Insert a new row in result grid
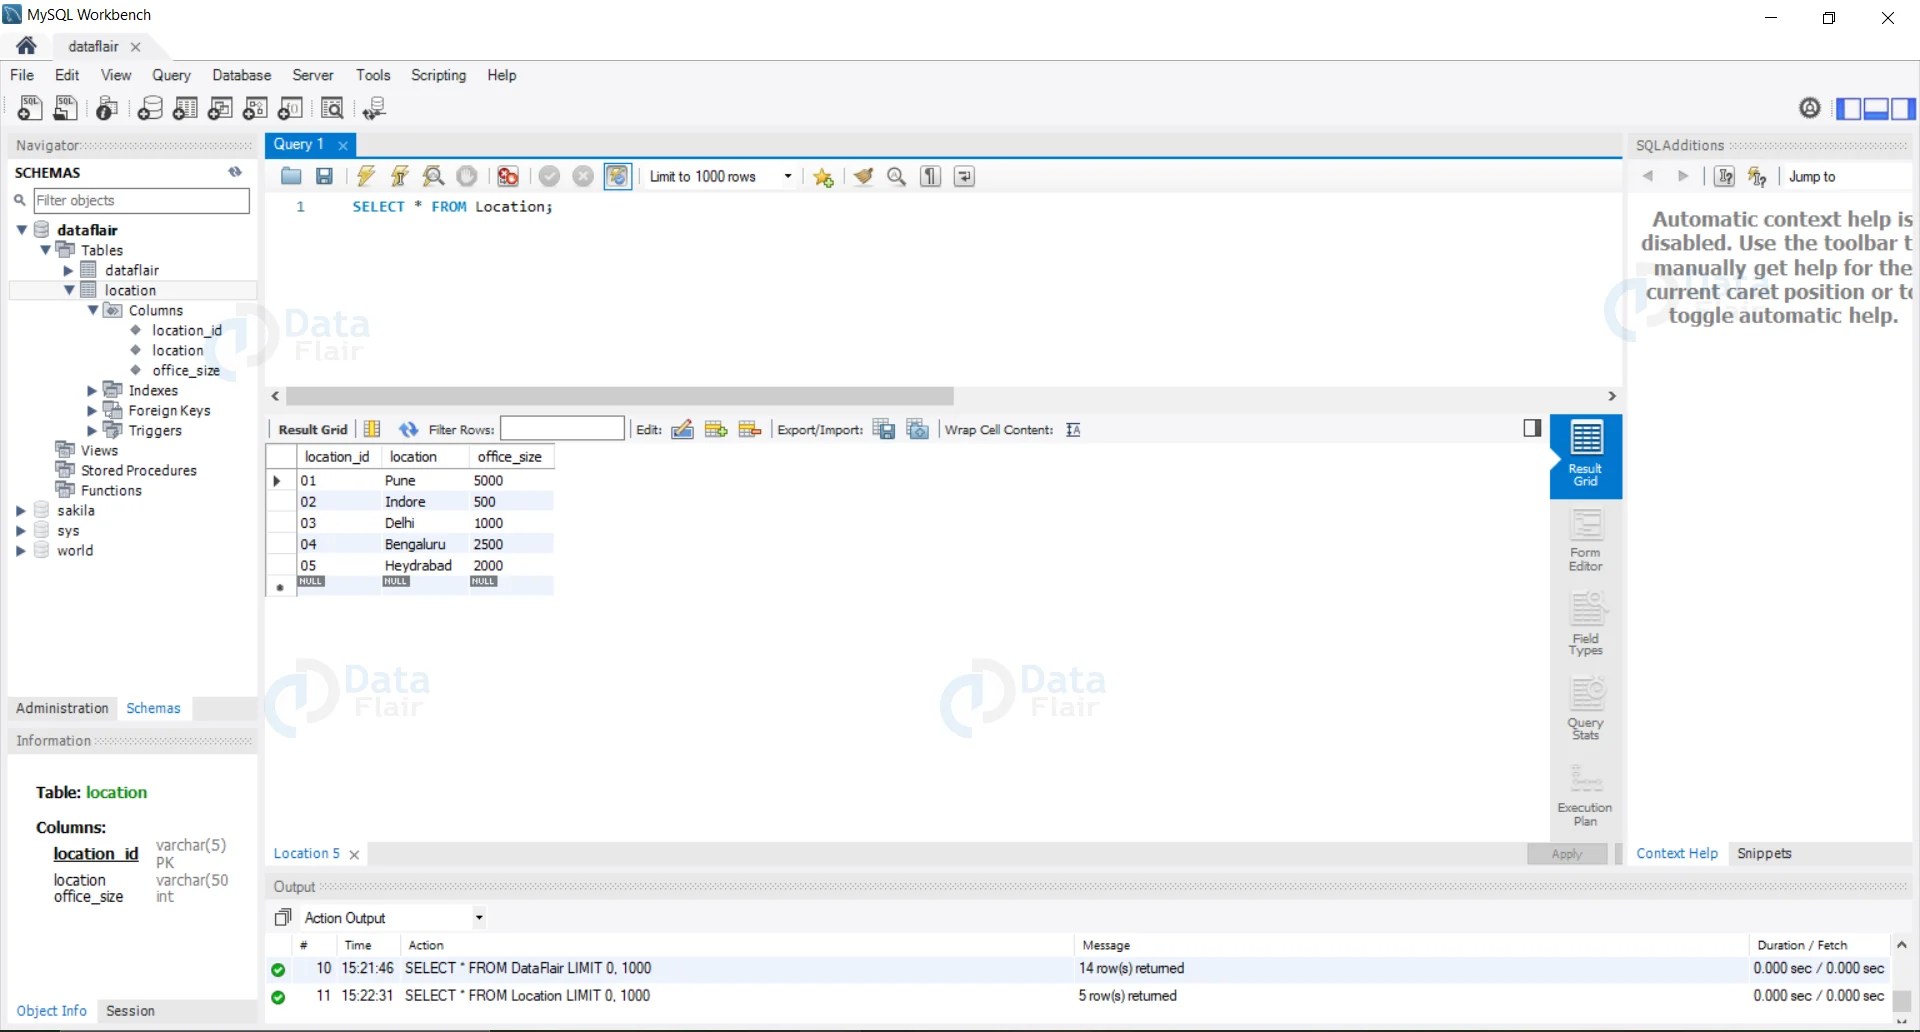1920x1032 pixels. (716, 430)
